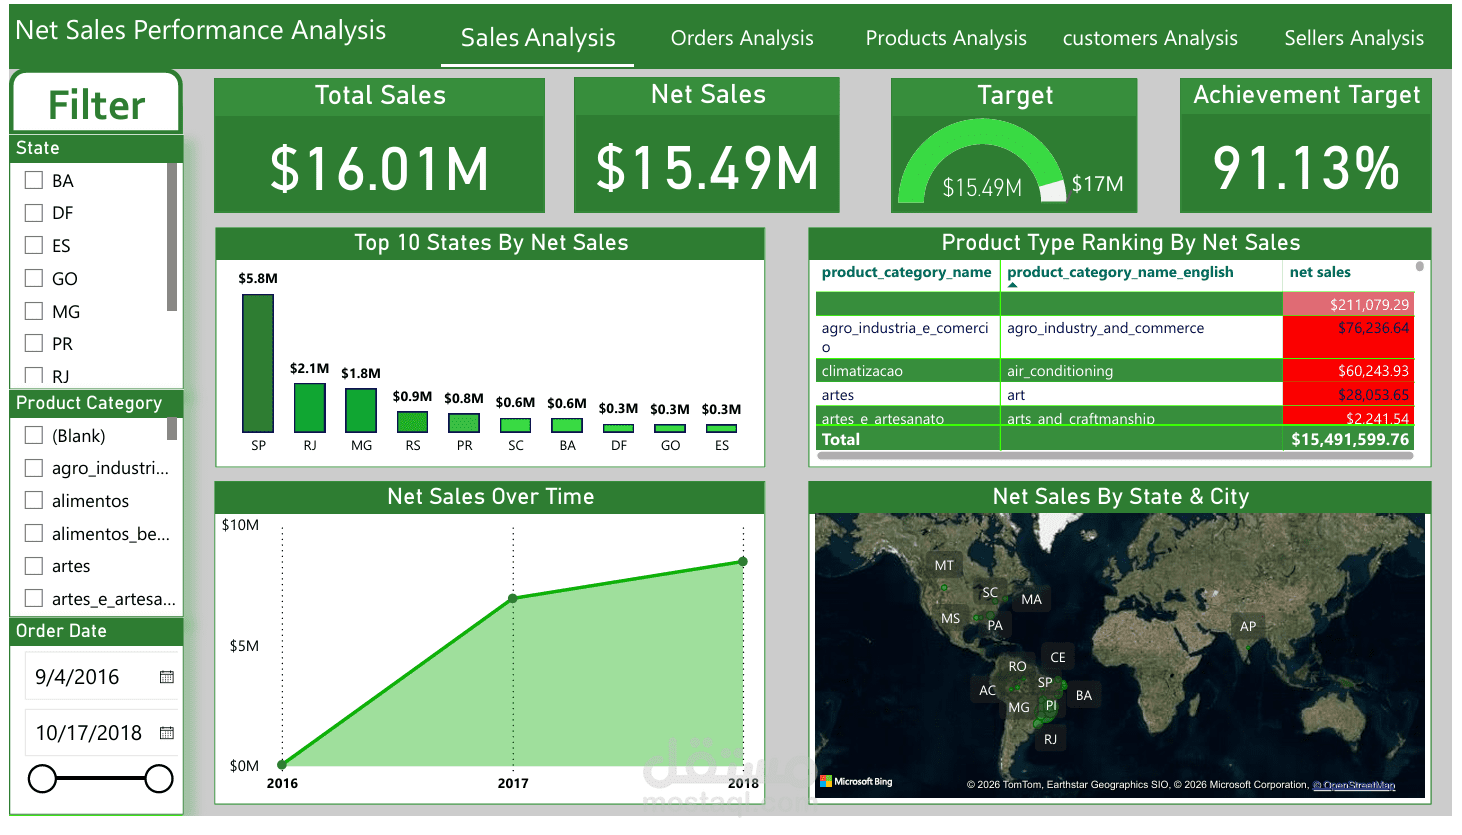Open the Orders Analysis tab
Image resolution: width=1462 pixels, height=835 pixels.
742,38
